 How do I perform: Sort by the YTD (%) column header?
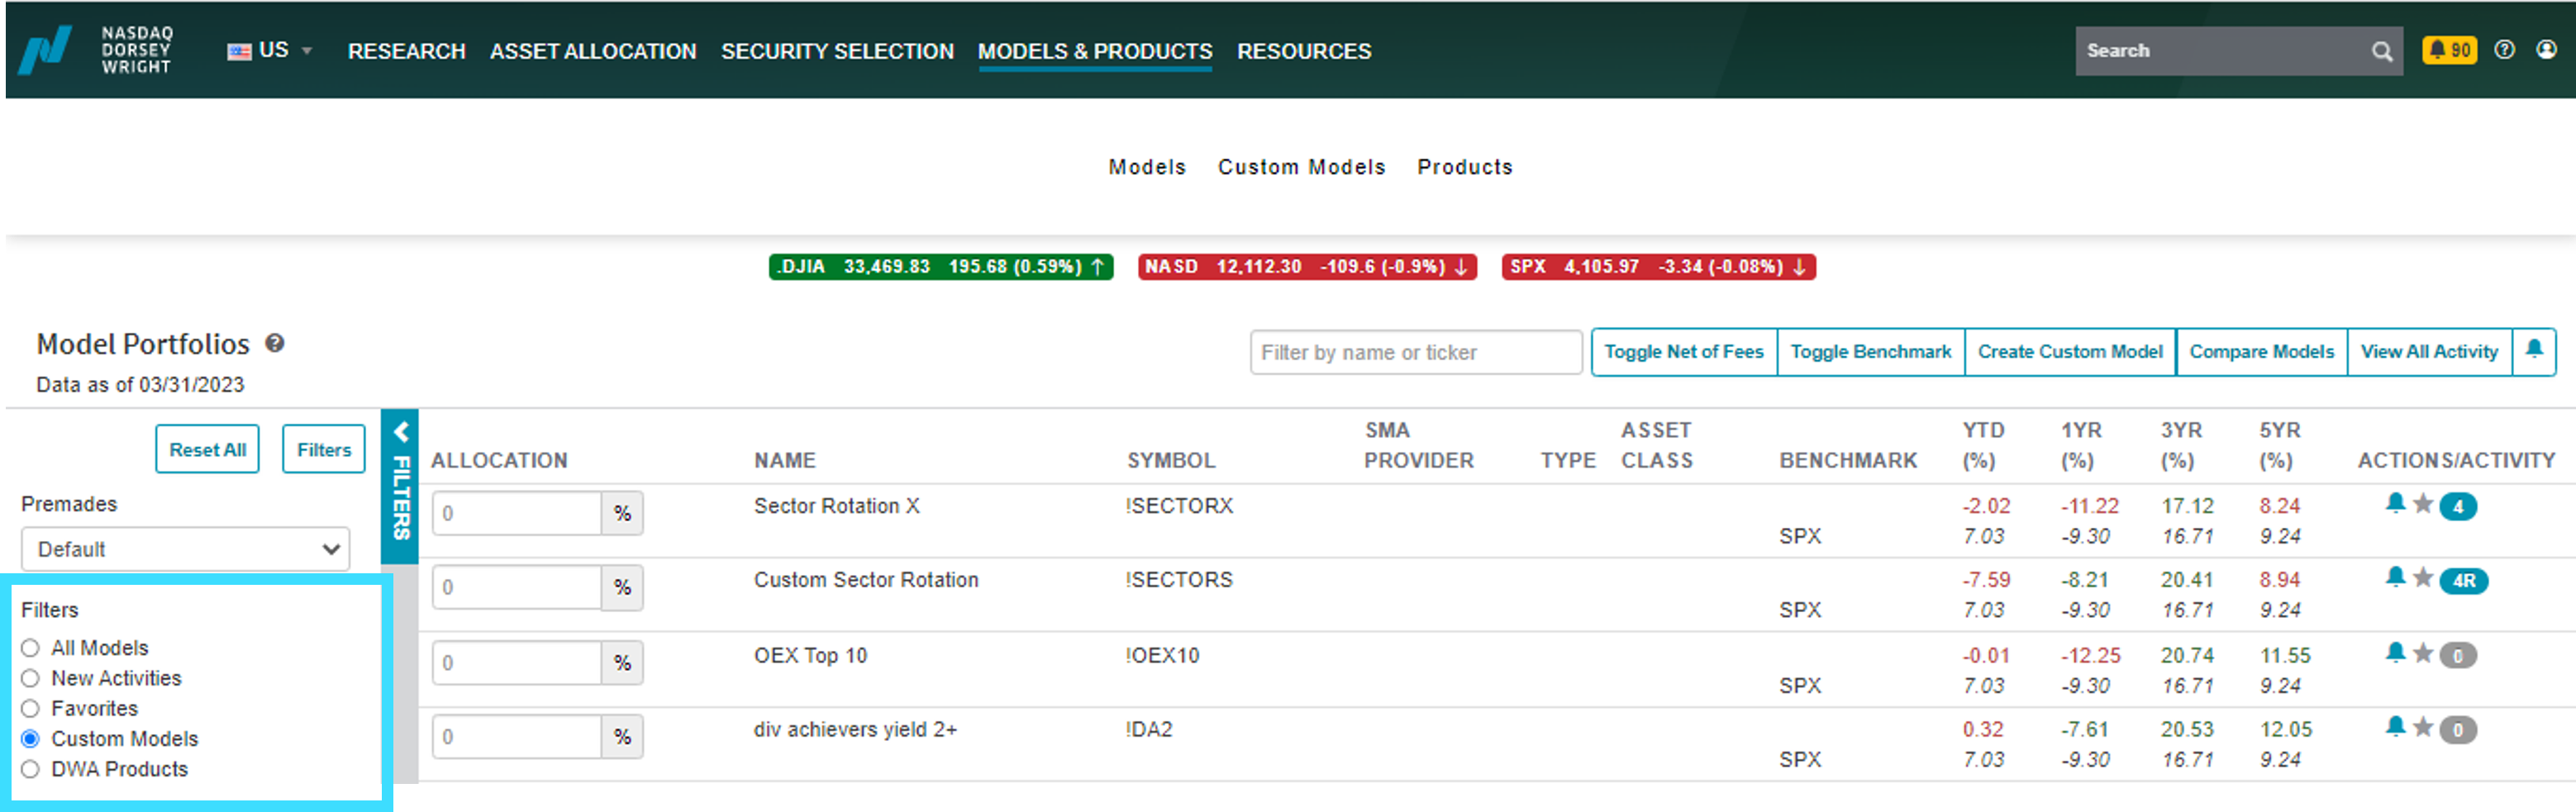coord(1983,445)
